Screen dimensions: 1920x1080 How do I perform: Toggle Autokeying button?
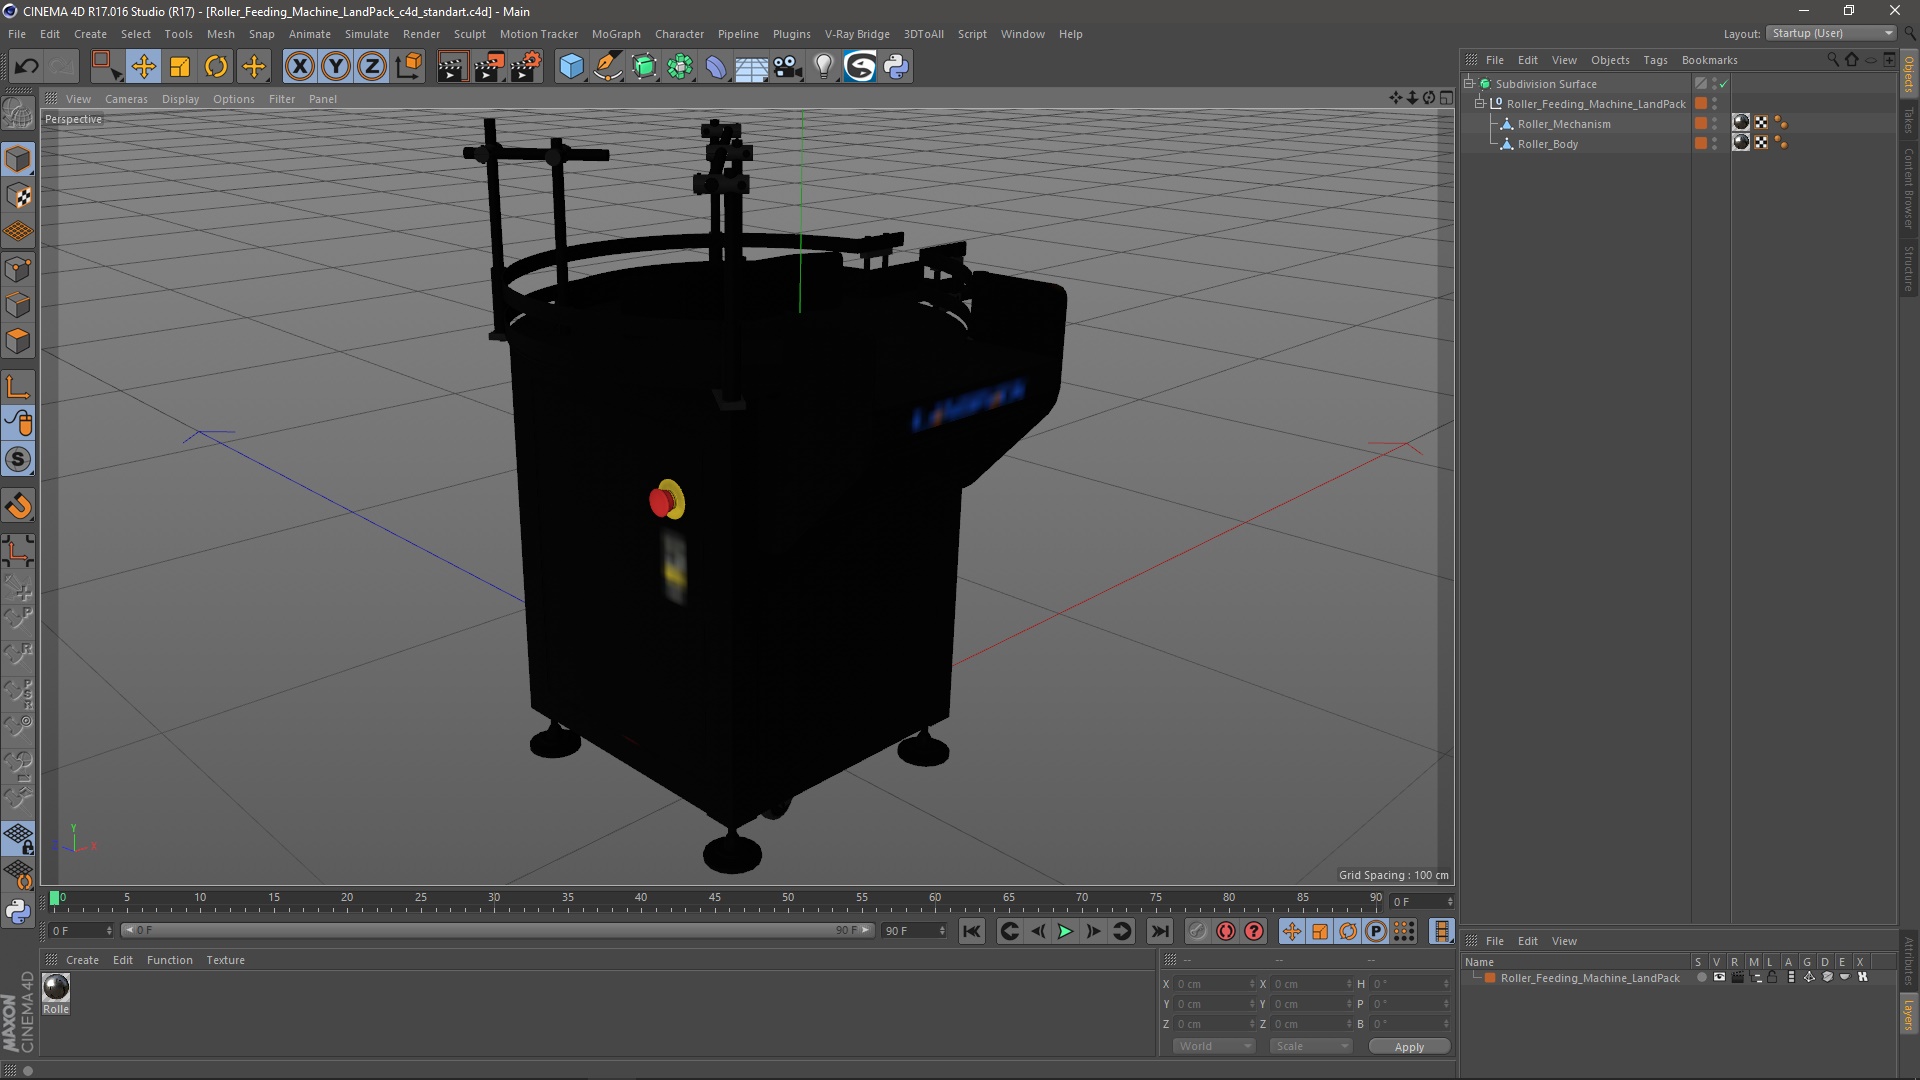[x=1226, y=932]
